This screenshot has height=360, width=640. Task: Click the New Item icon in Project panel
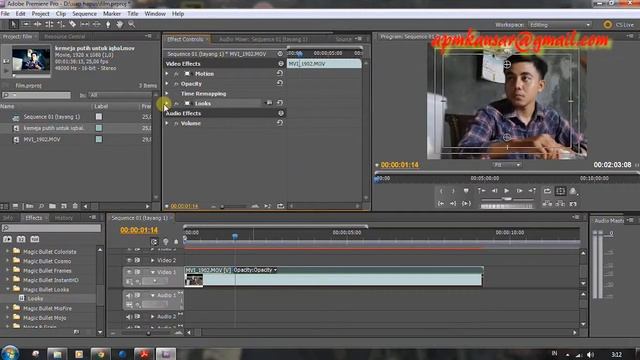[64, 206]
